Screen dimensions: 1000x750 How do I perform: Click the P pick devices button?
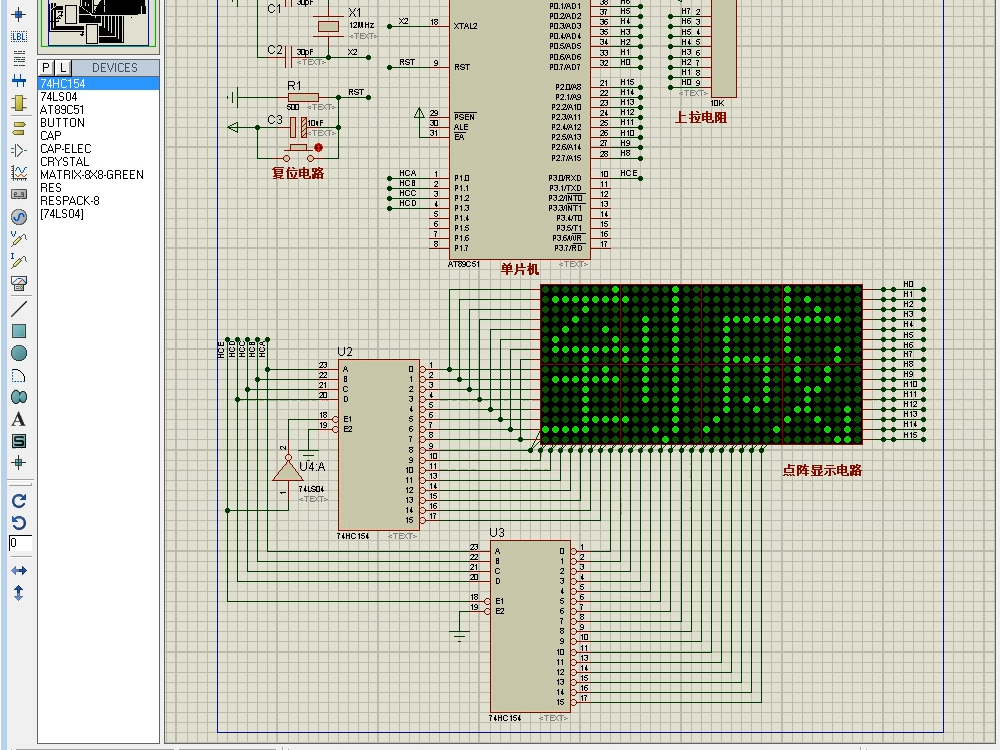pos(46,68)
